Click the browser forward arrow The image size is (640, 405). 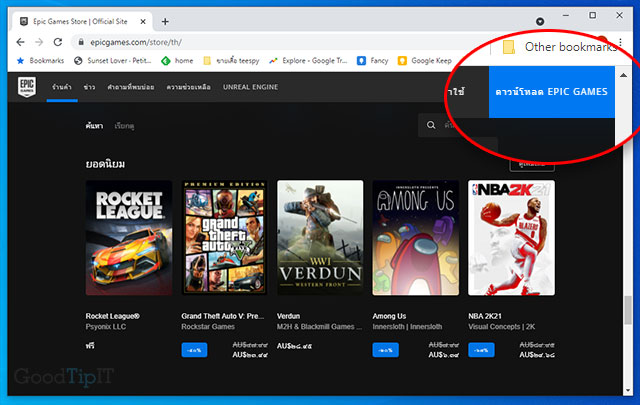point(39,42)
